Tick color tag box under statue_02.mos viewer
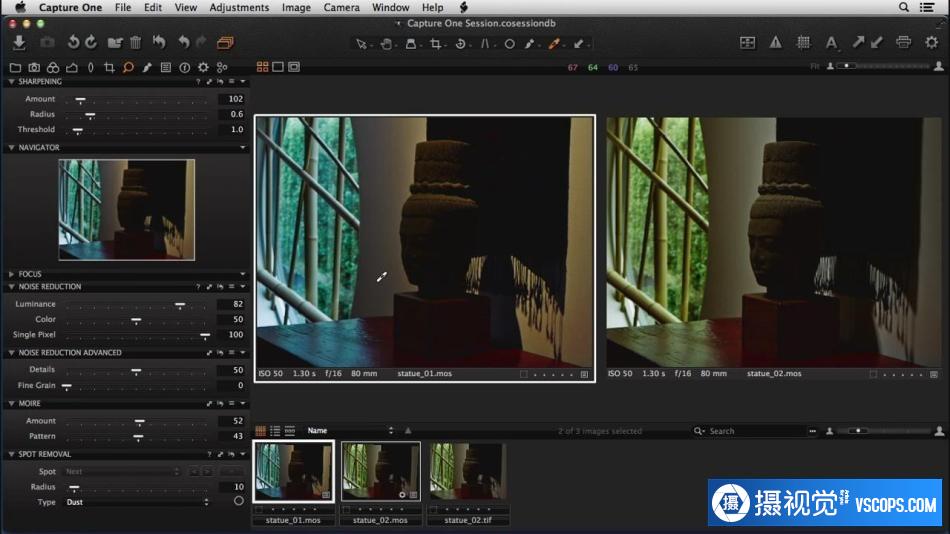This screenshot has height=534, width=950. click(873, 374)
